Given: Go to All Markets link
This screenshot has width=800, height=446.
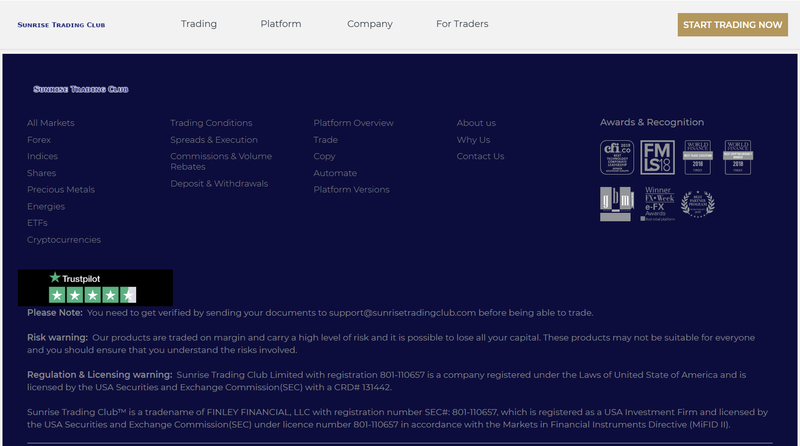Looking at the screenshot, I should [x=51, y=123].
